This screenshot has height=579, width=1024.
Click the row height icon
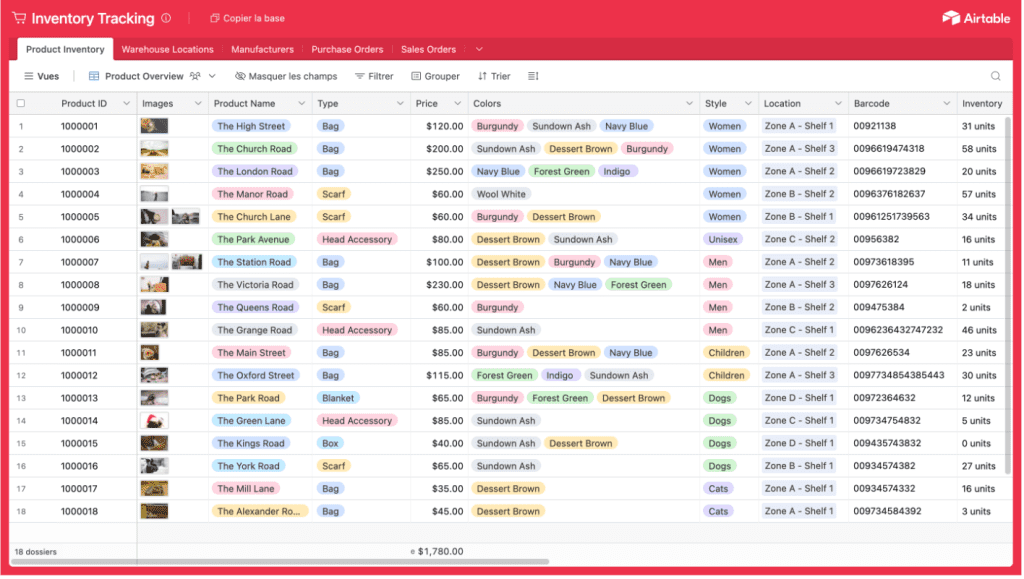point(533,76)
